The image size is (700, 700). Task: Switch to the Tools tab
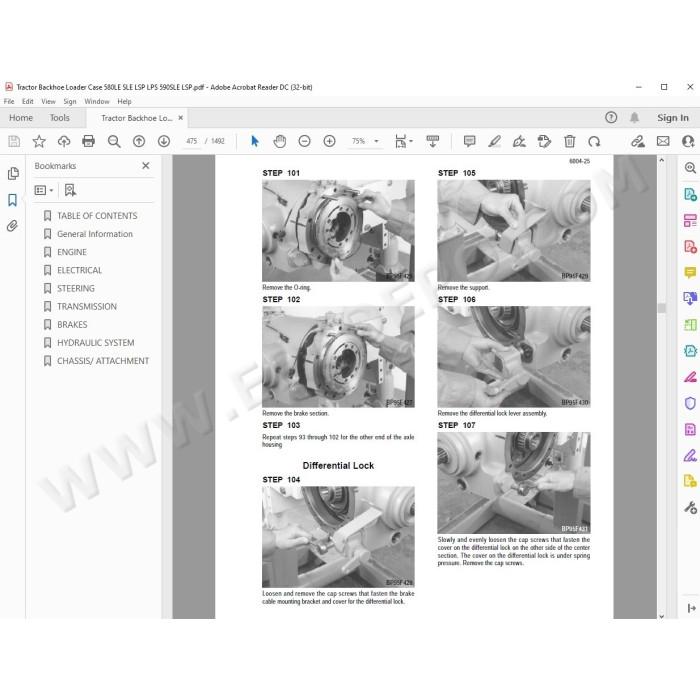click(x=59, y=118)
